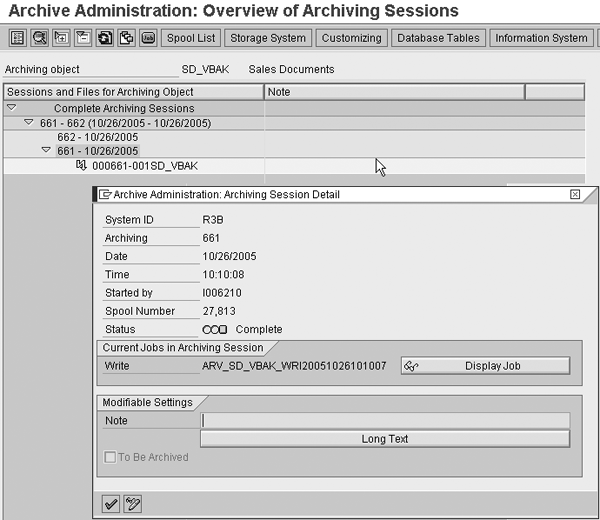This screenshot has width=600, height=520.
Task: Click Display Job button
Action: (x=485, y=366)
